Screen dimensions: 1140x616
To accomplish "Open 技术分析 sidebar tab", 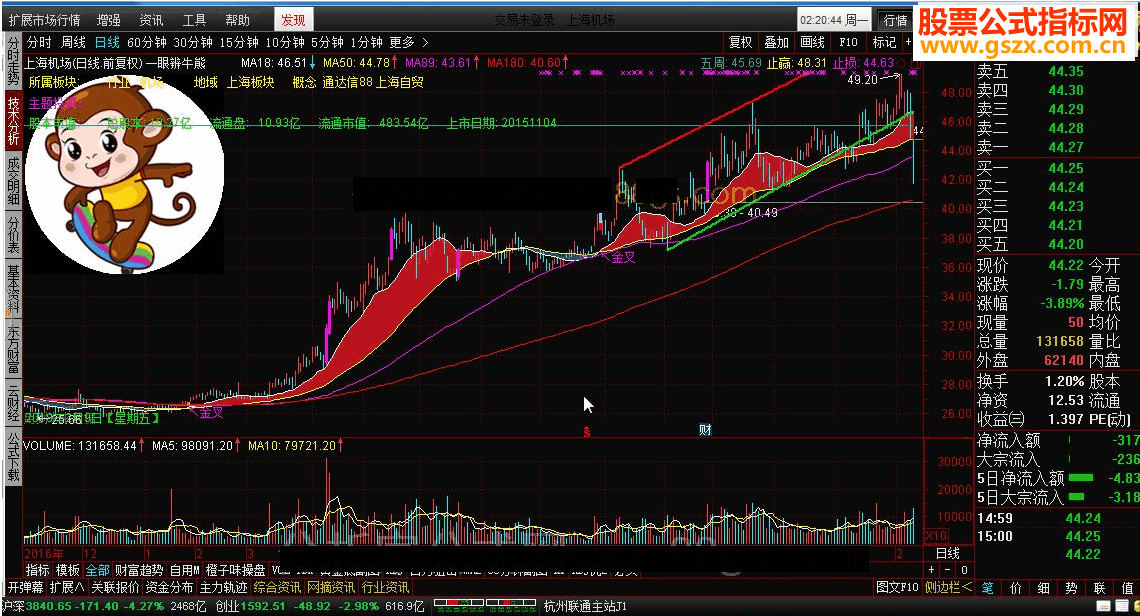I will [x=13, y=120].
